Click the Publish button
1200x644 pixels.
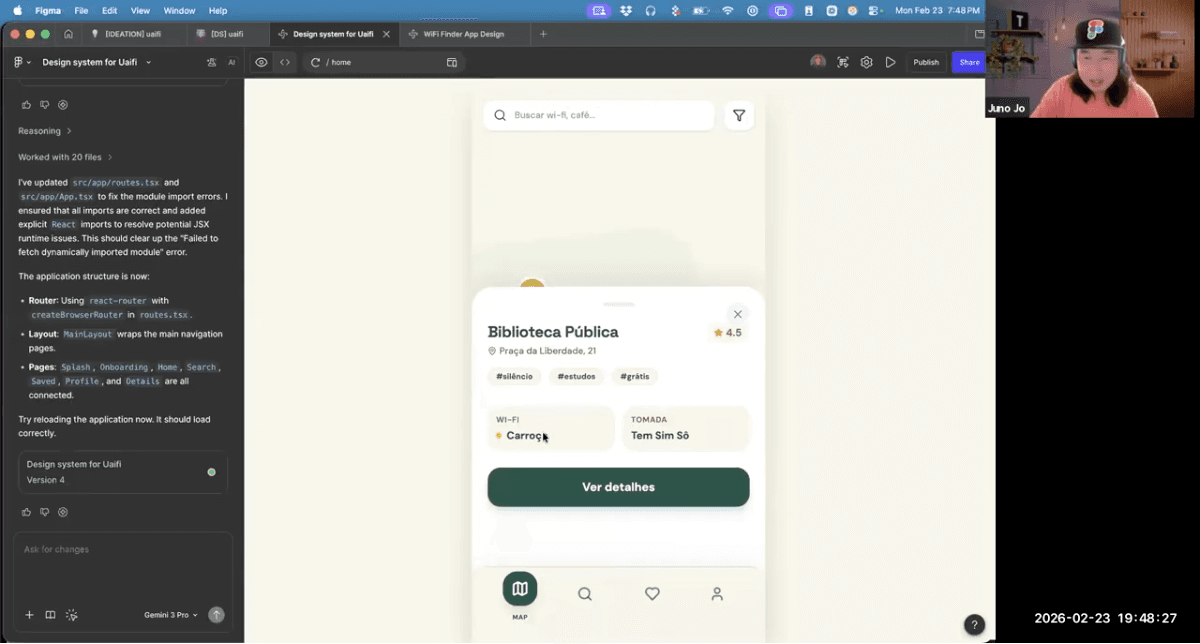[x=926, y=62]
